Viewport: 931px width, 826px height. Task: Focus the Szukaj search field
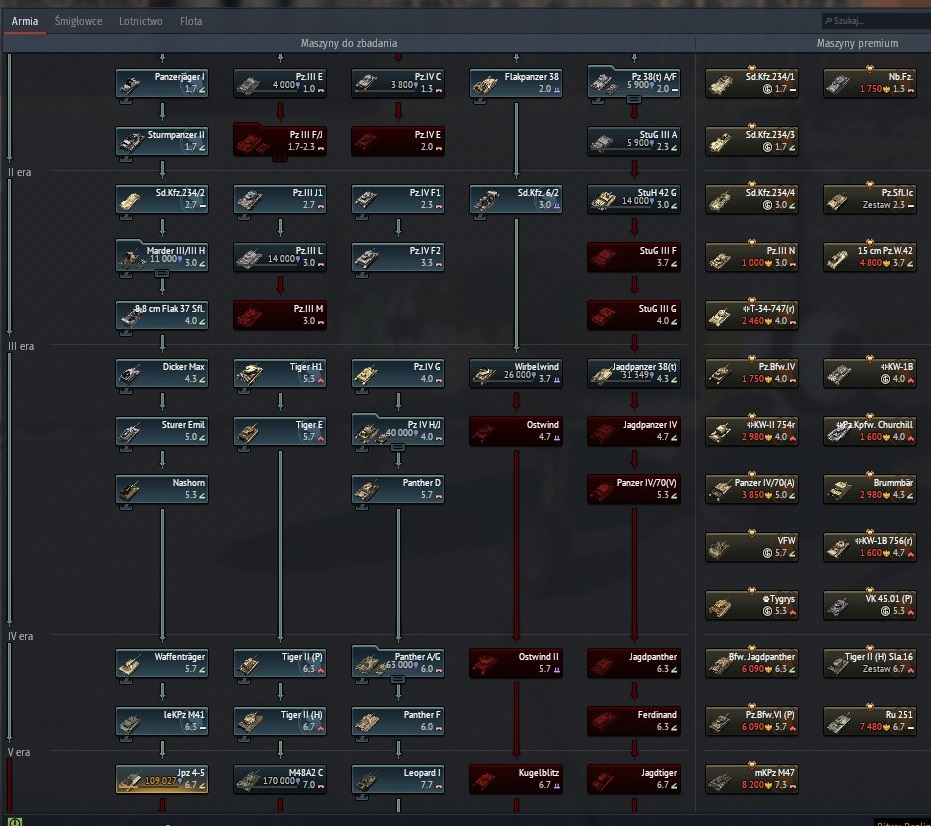point(876,21)
